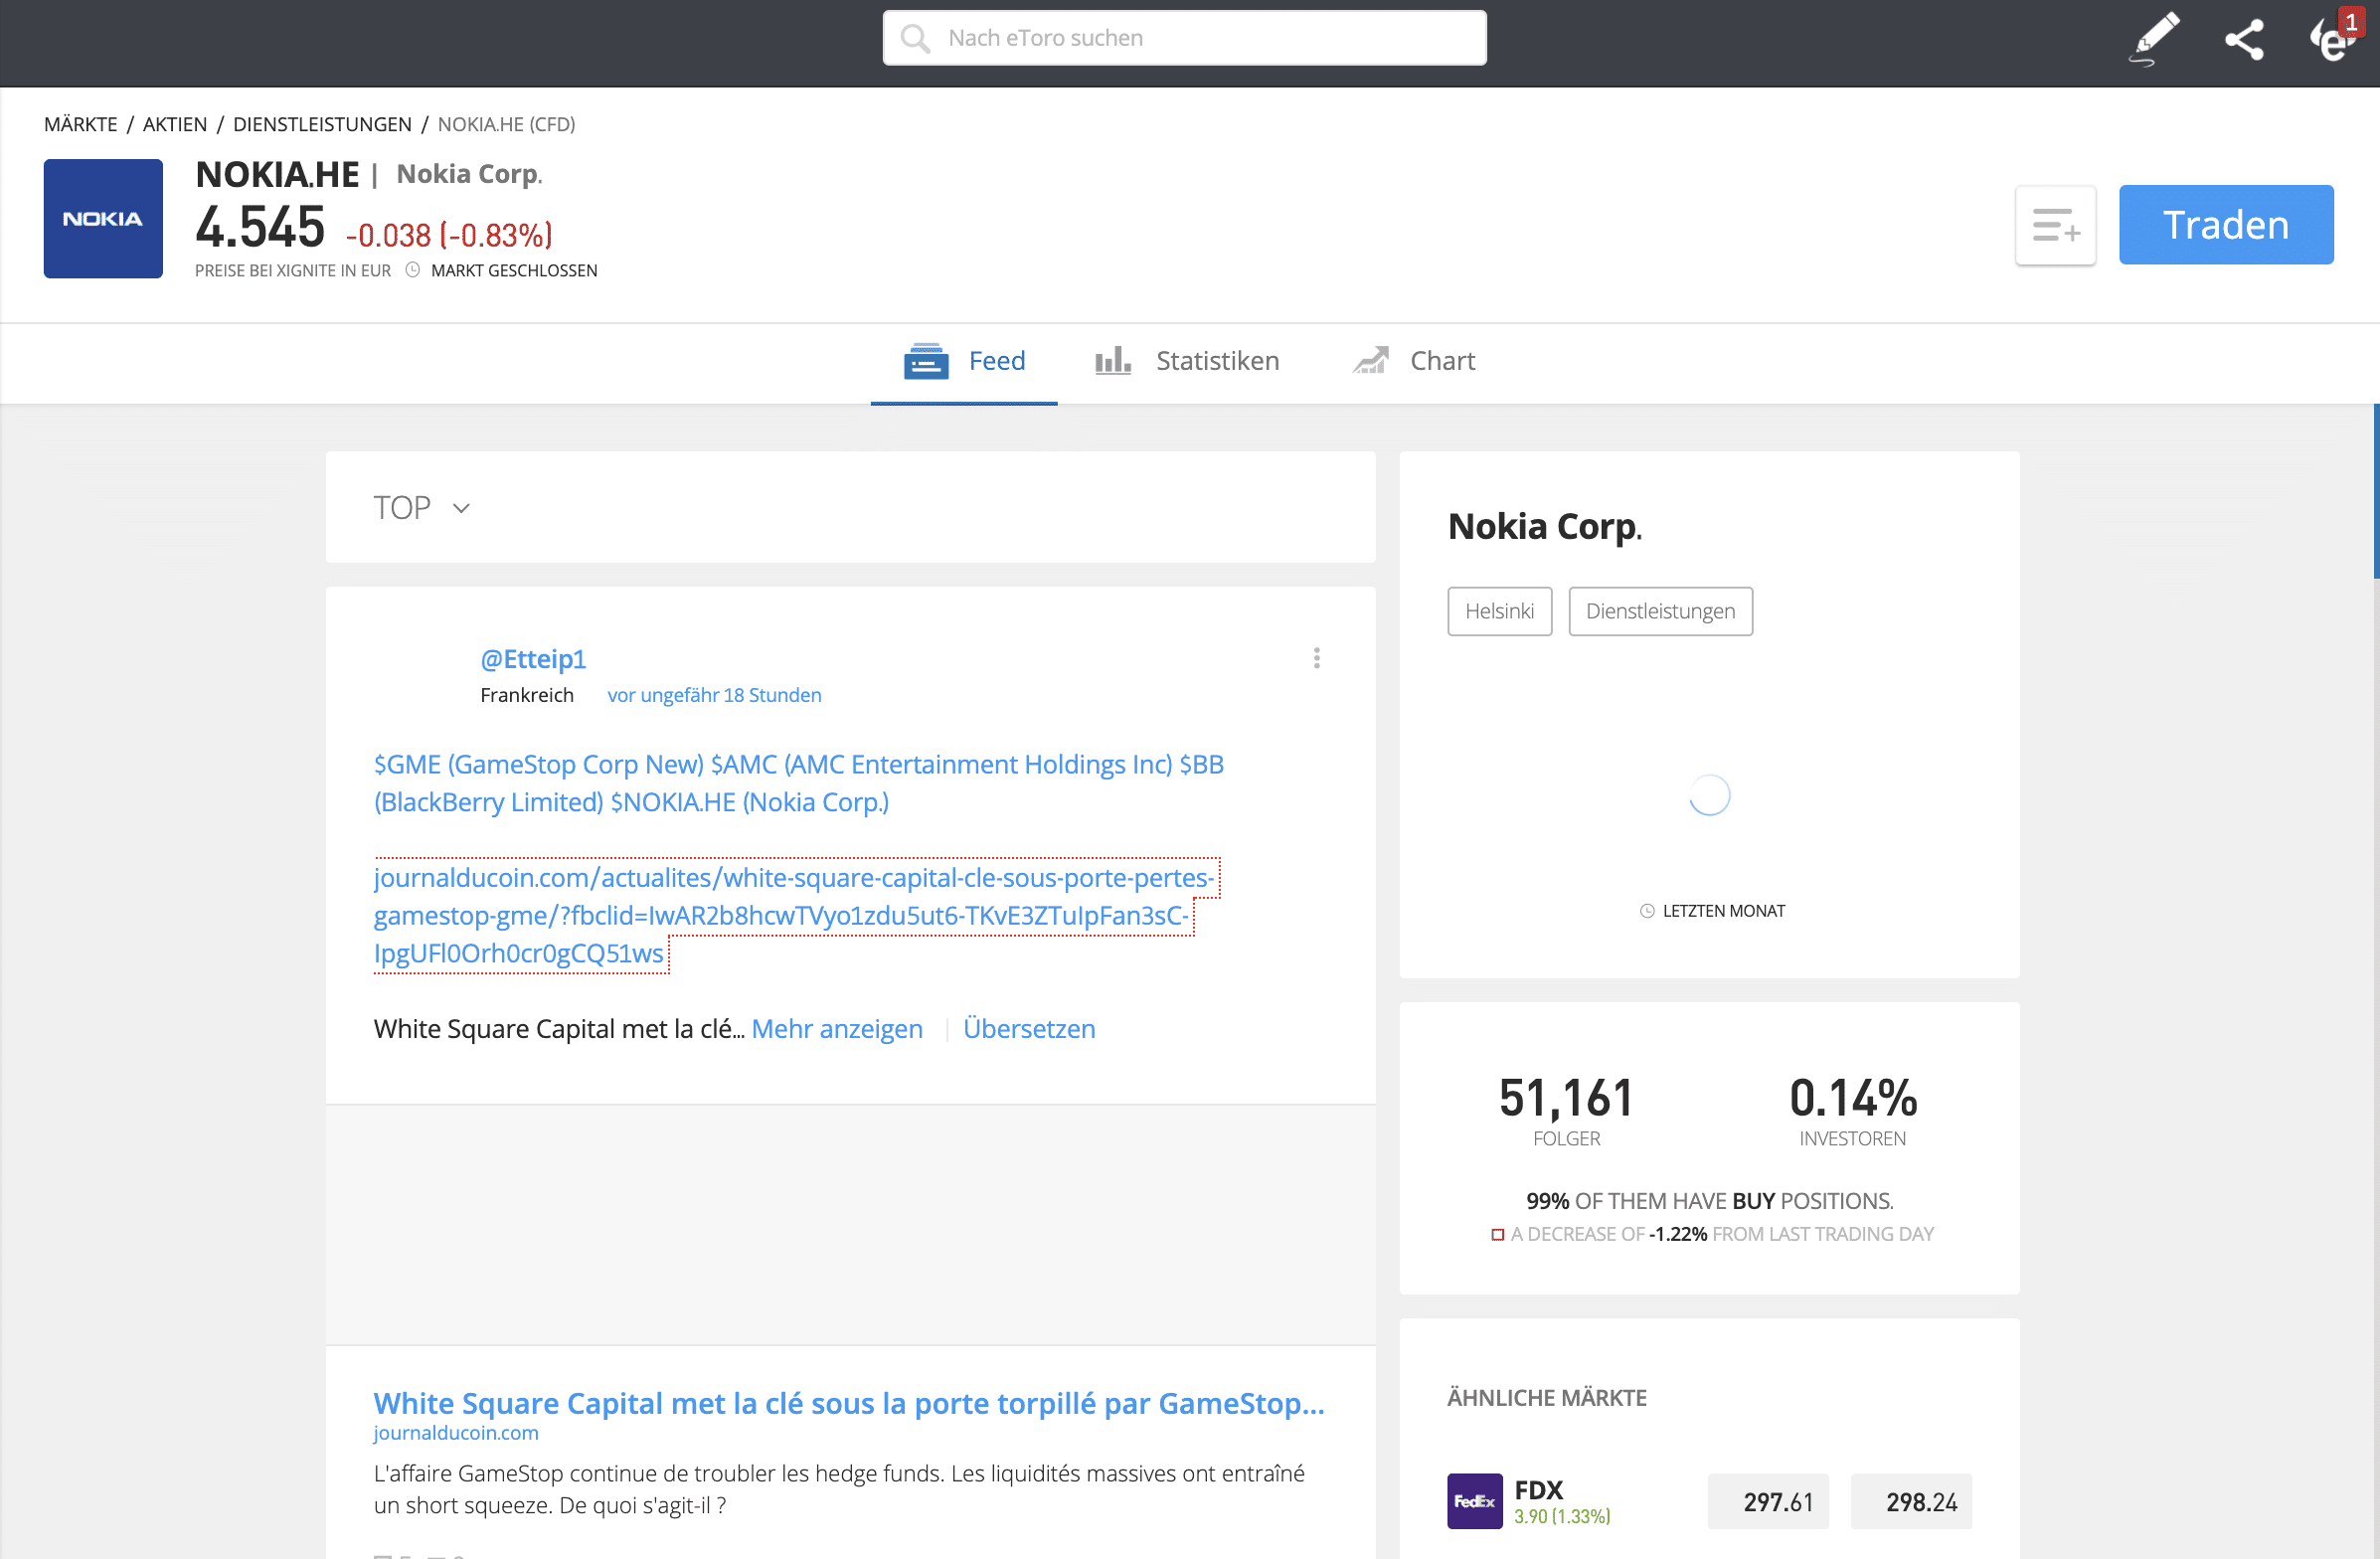Open FDX in similar markets

click(1538, 1490)
